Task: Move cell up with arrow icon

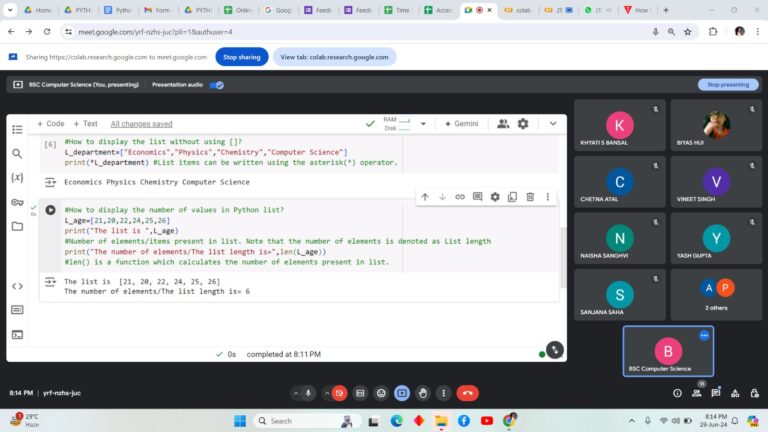Action: click(425, 197)
